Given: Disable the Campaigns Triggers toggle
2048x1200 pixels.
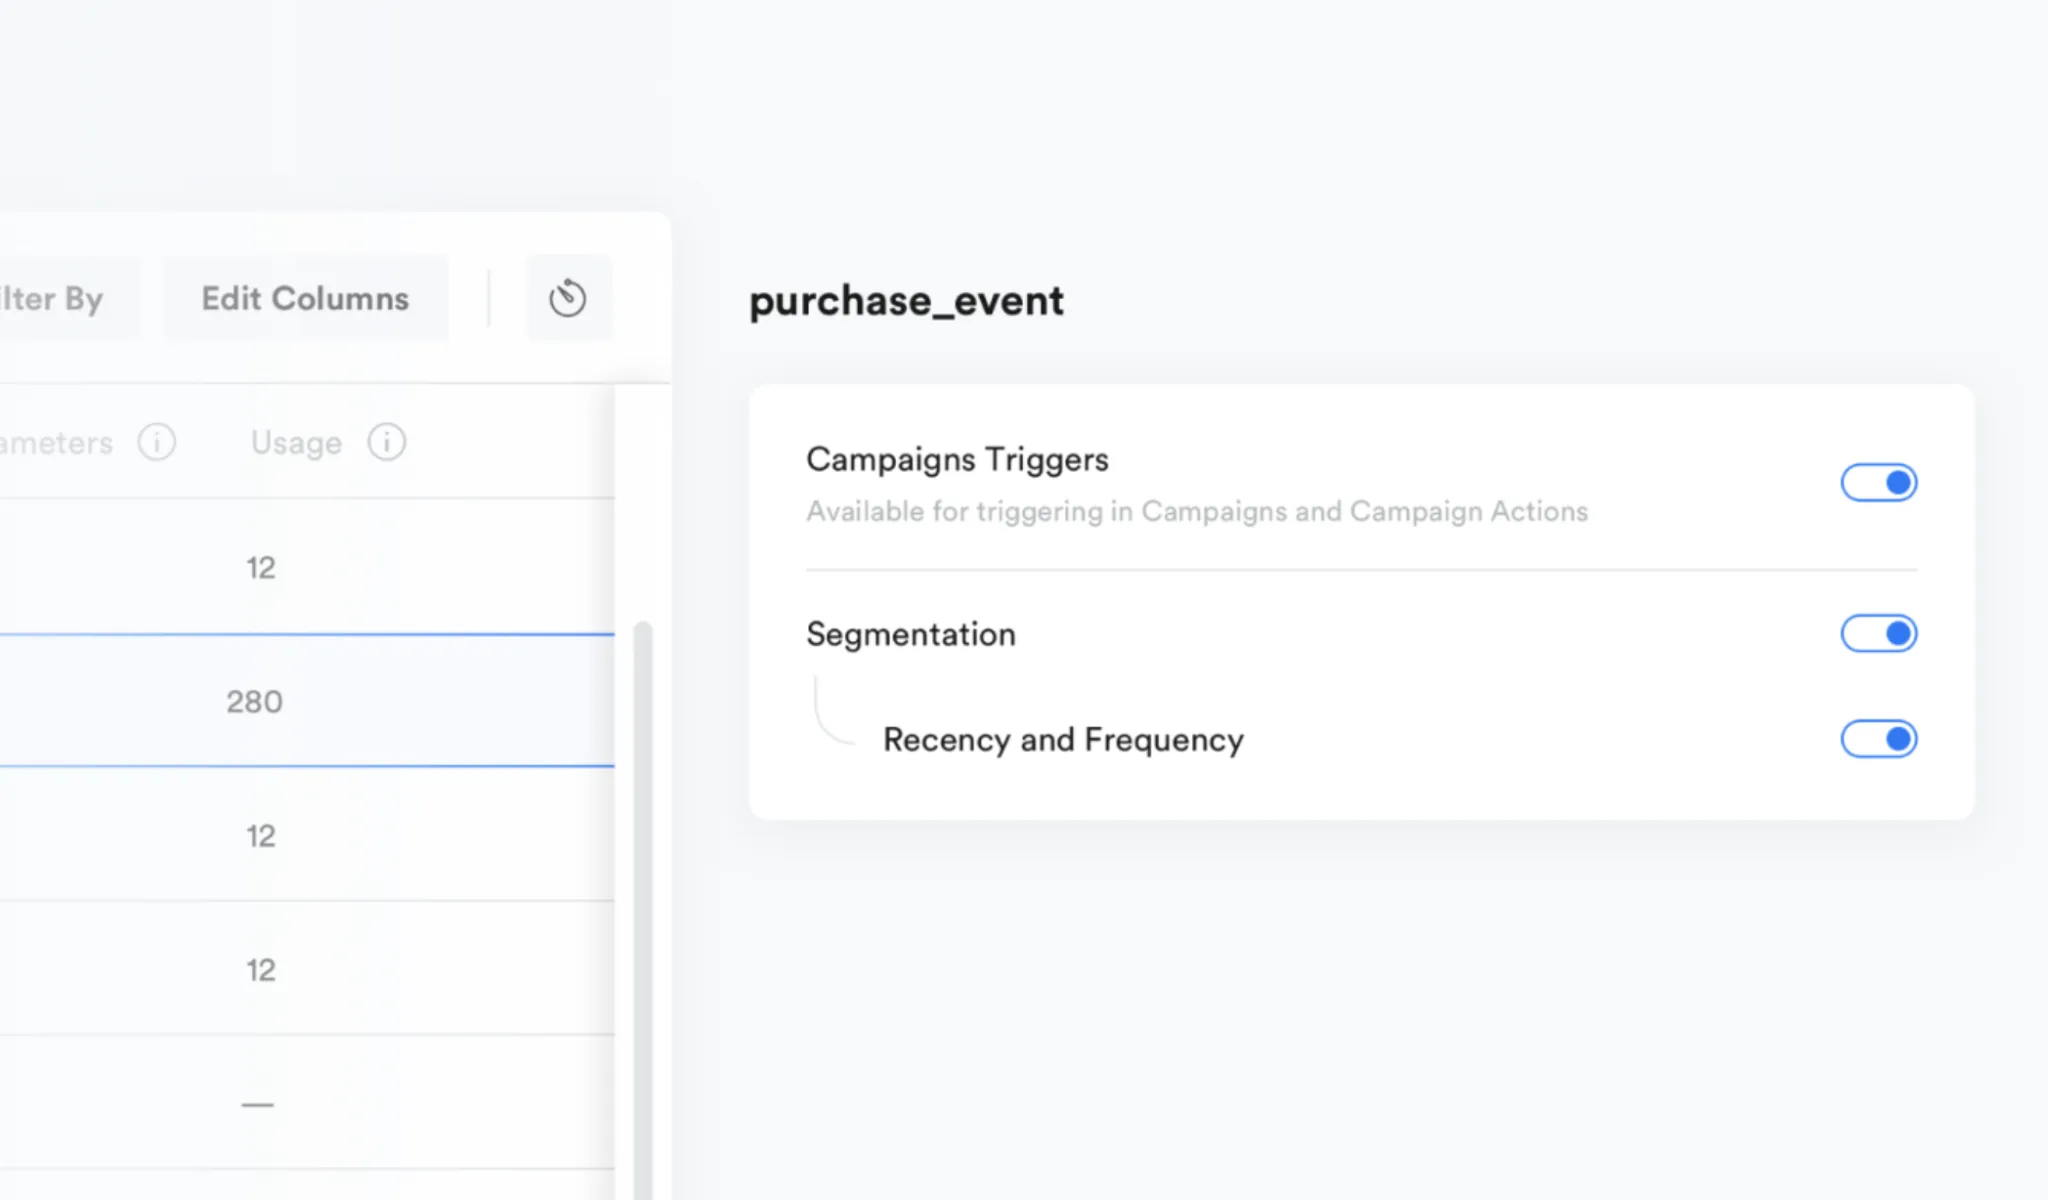Looking at the screenshot, I should point(1878,483).
